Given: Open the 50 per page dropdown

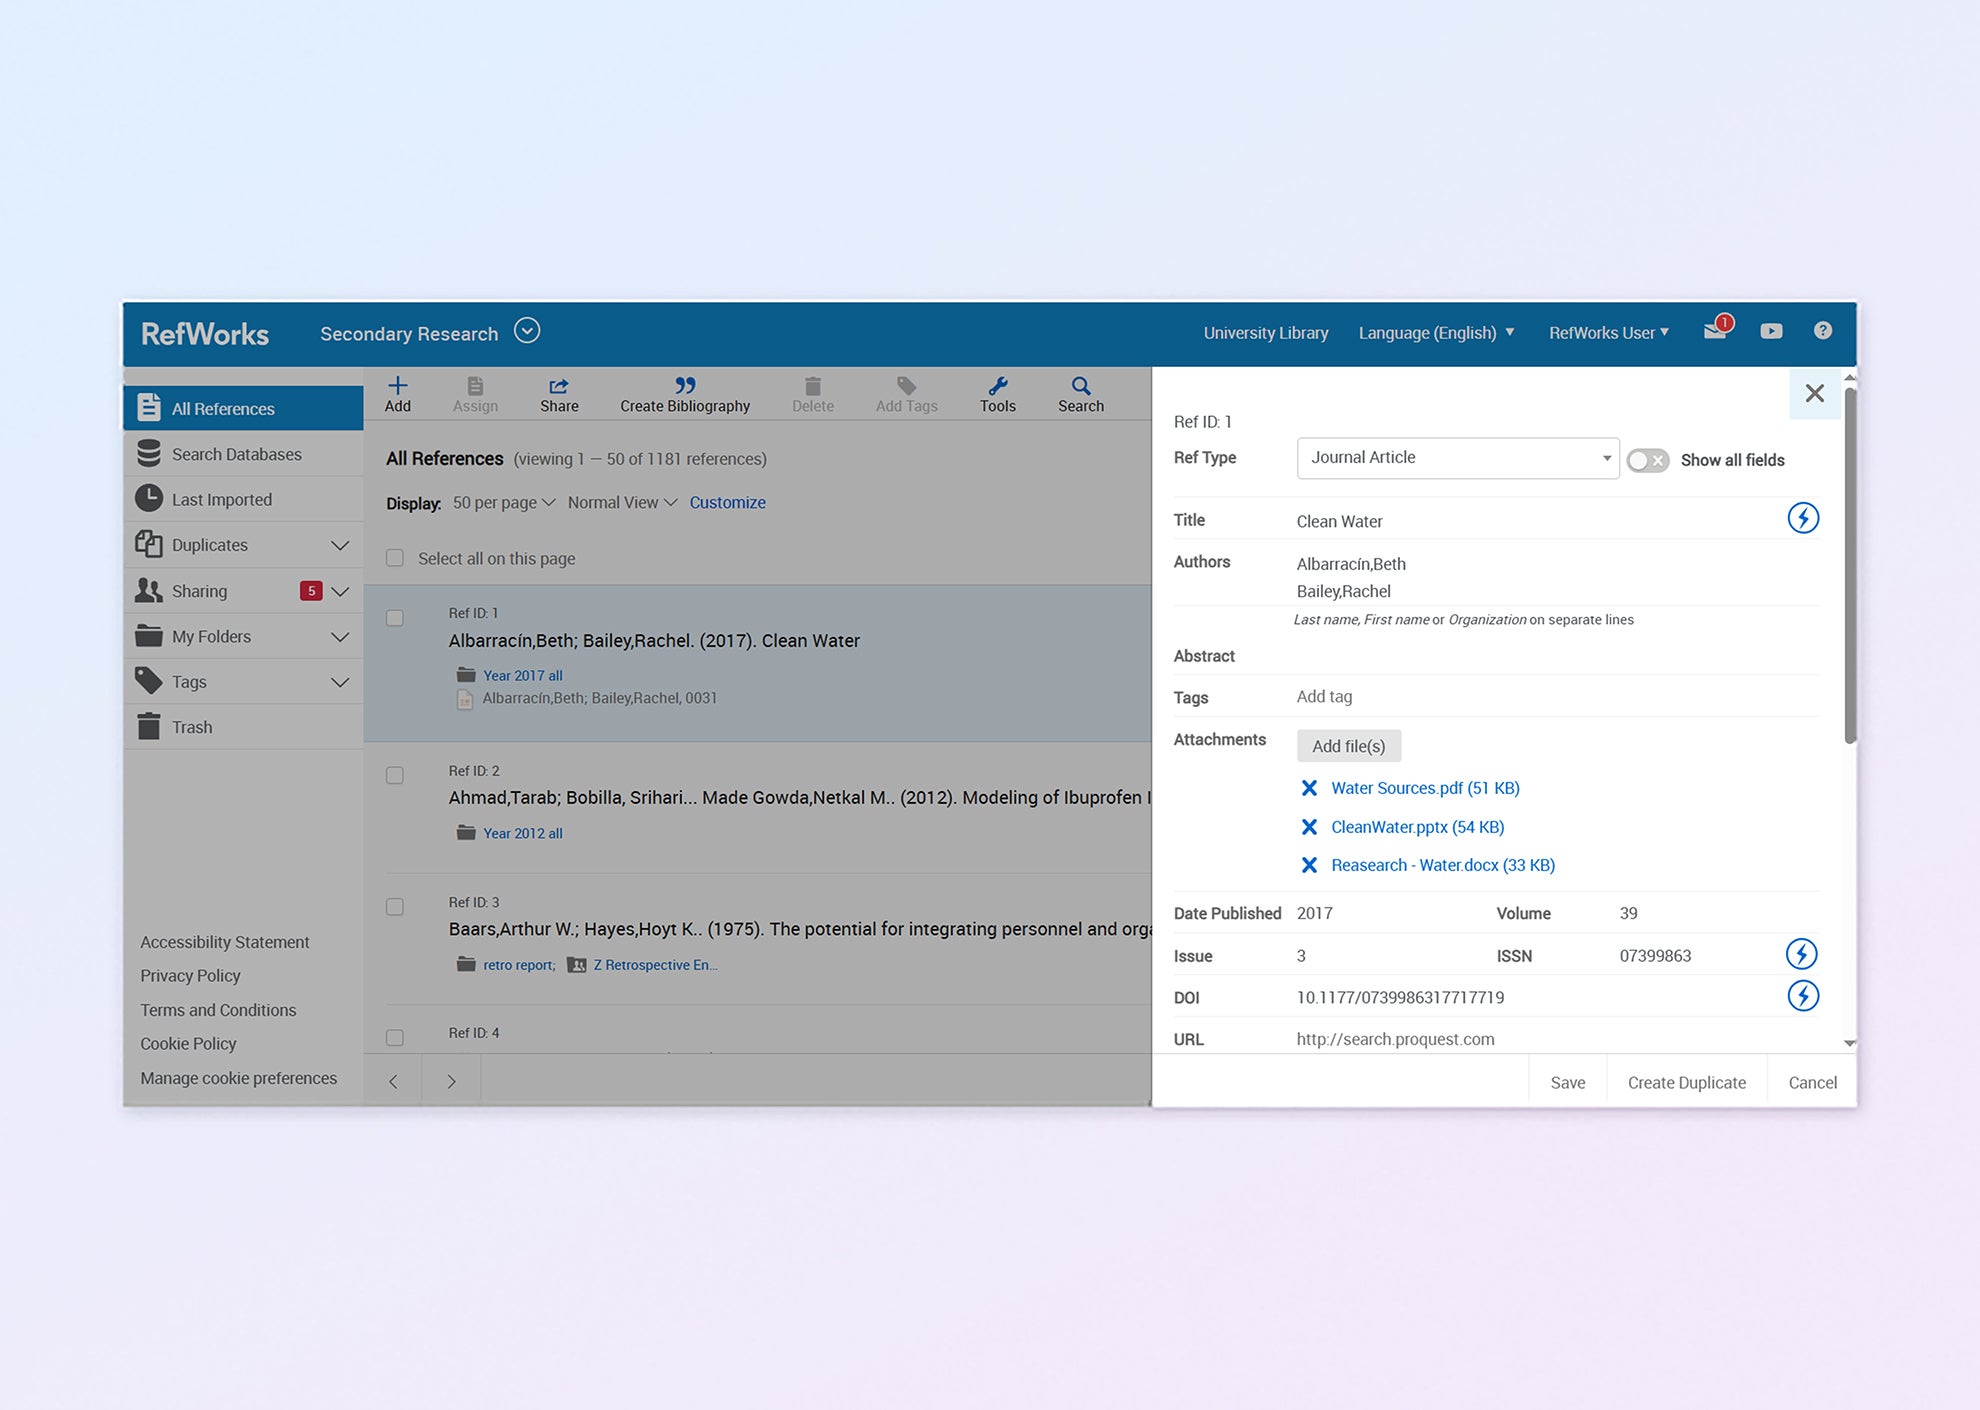Looking at the screenshot, I should pos(503,503).
